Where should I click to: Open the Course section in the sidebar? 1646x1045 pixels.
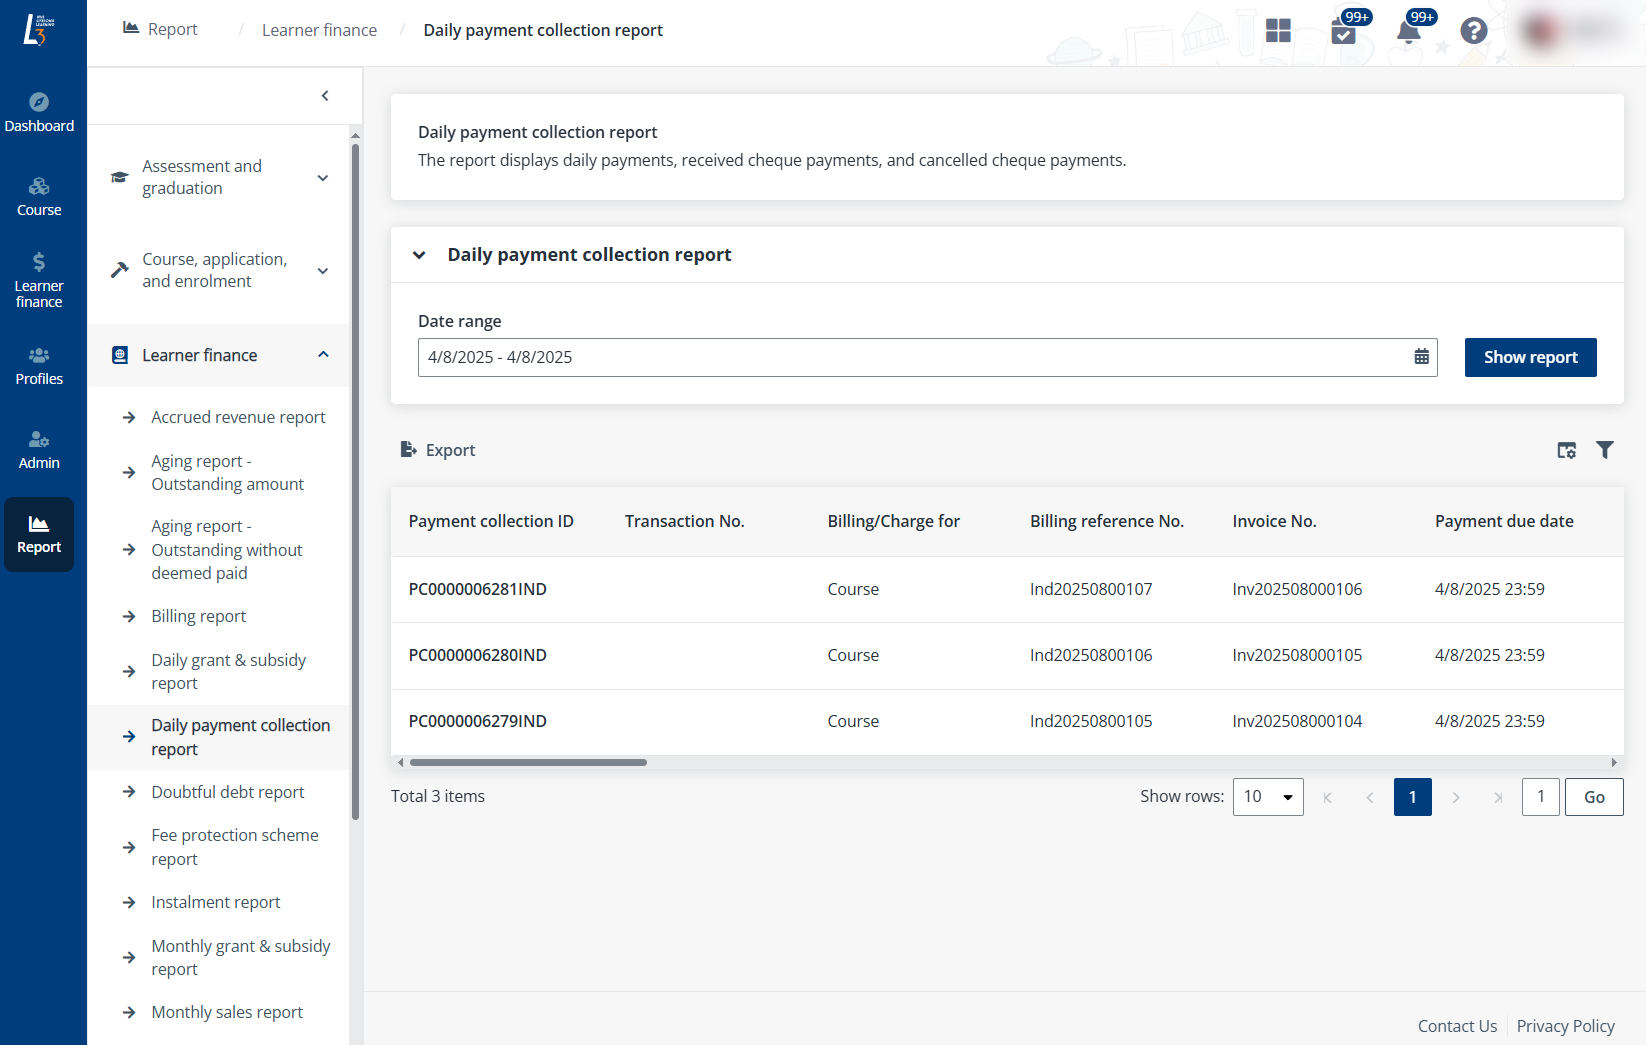tap(39, 196)
